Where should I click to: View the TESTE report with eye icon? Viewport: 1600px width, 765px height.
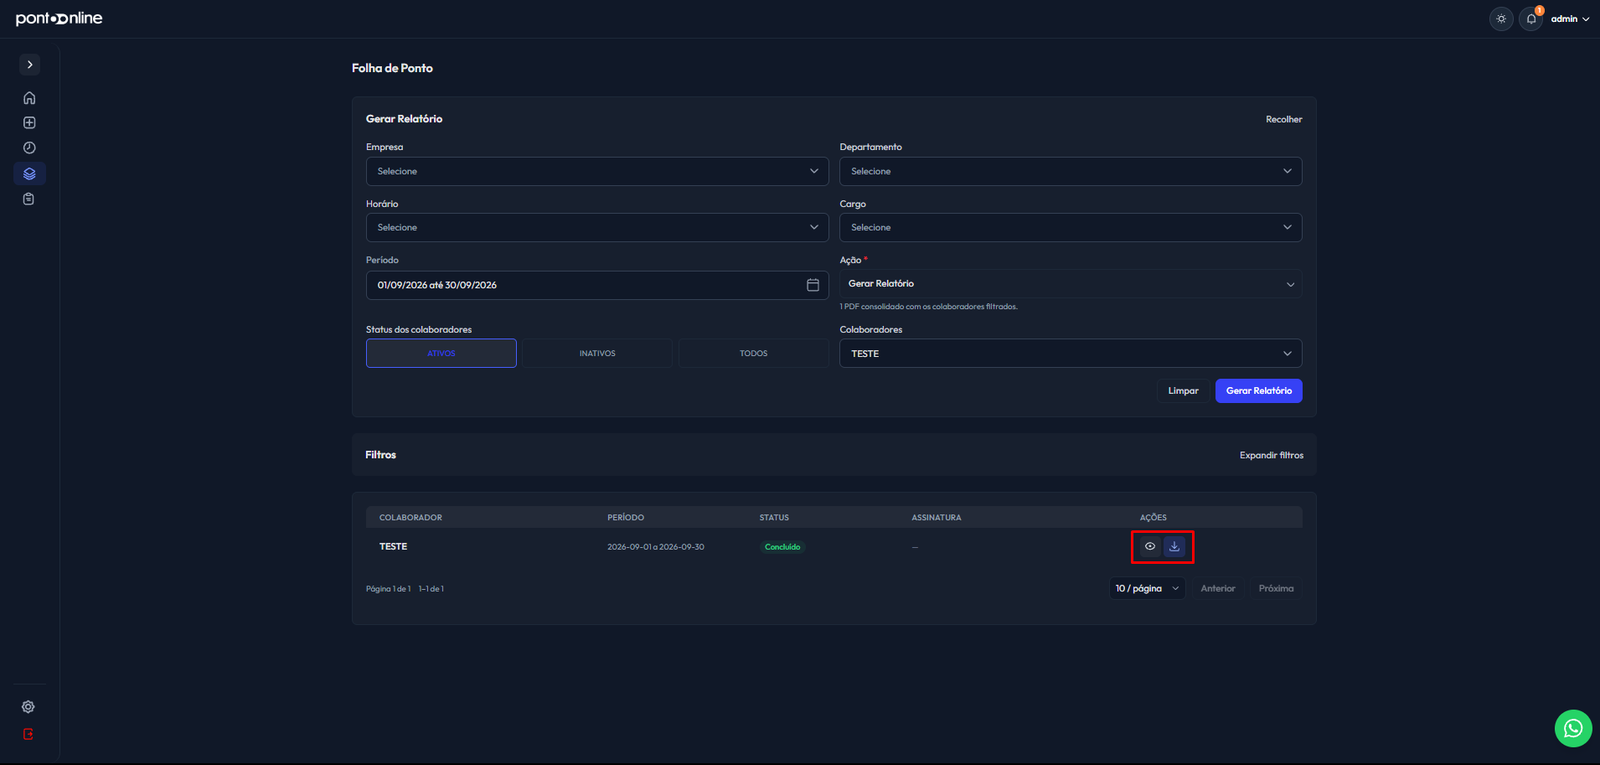click(x=1150, y=547)
